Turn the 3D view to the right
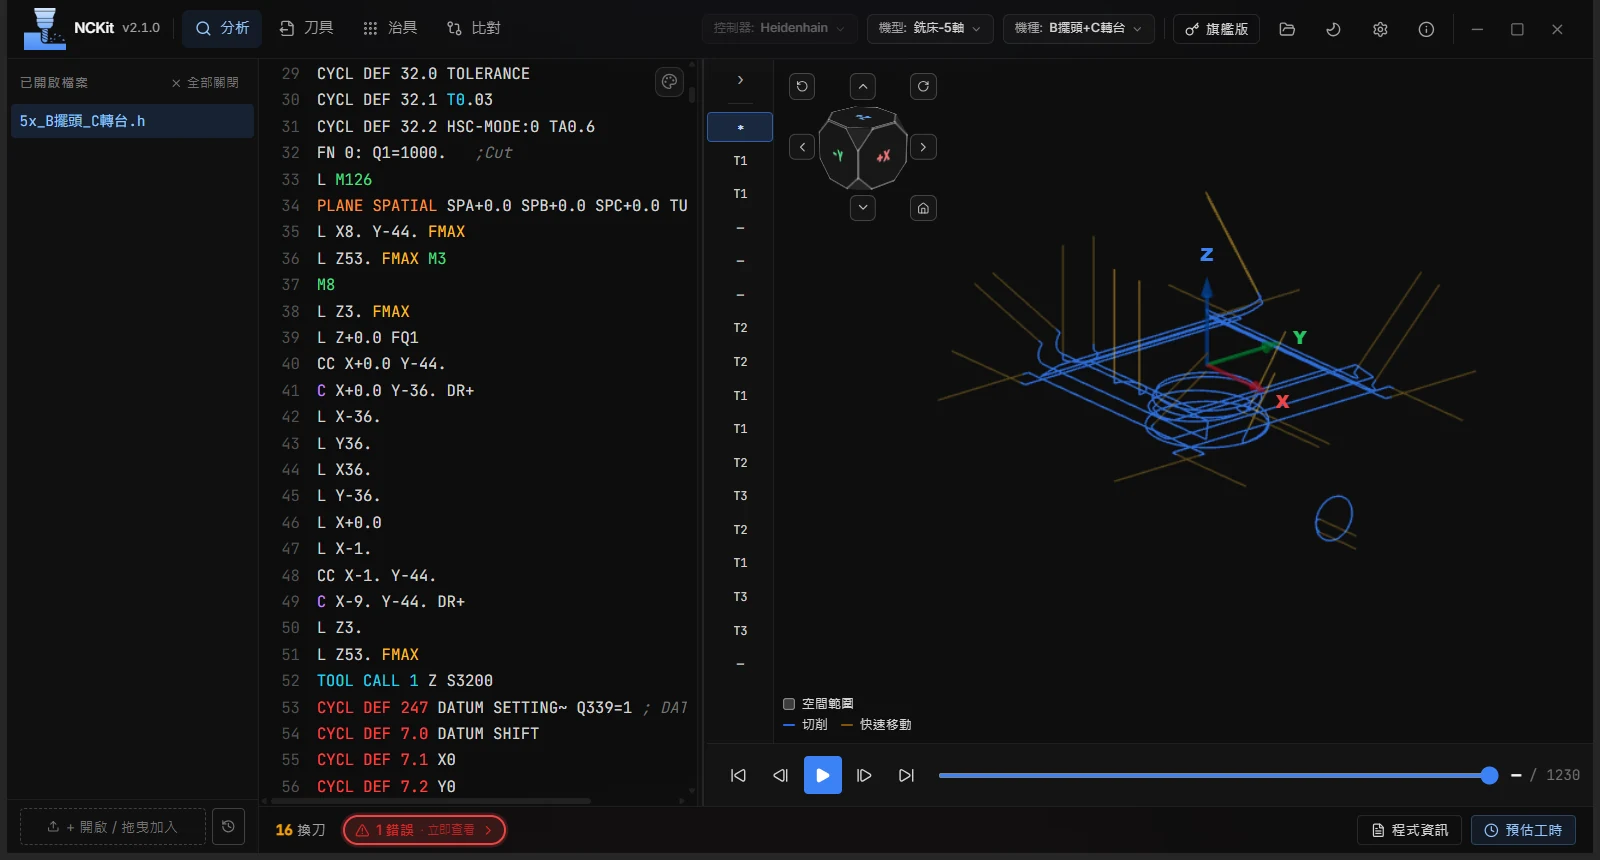This screenshot has width=1600, height=860. 923,147
